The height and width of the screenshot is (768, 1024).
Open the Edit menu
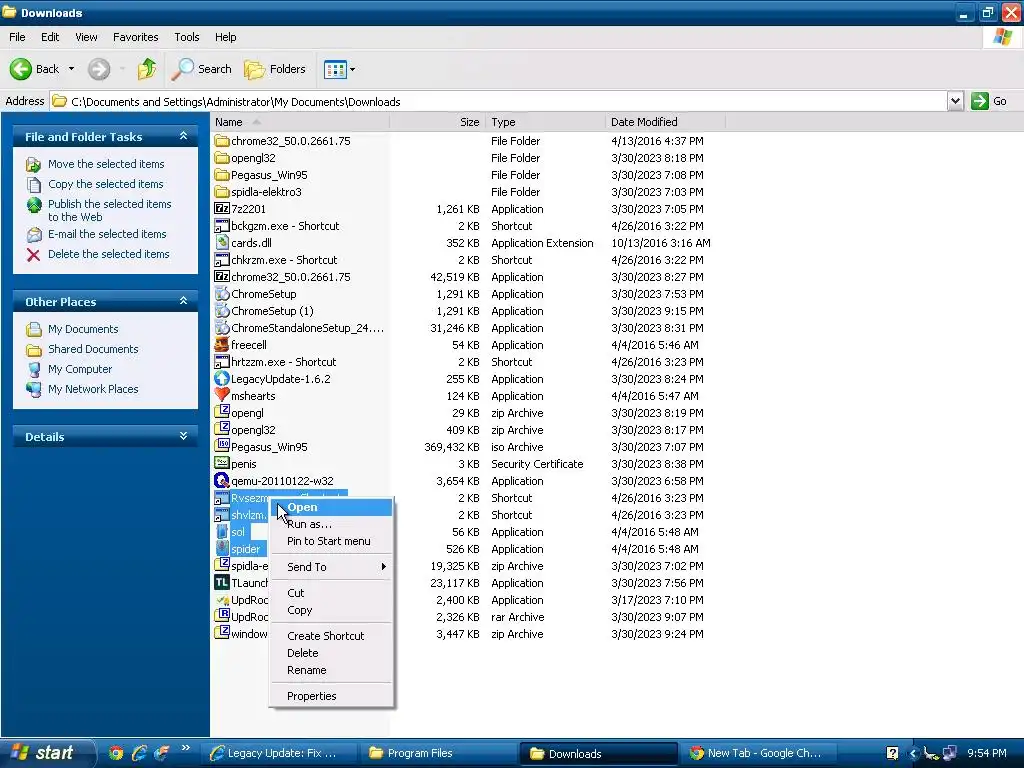pyautogui.click(x=50, y=37)
